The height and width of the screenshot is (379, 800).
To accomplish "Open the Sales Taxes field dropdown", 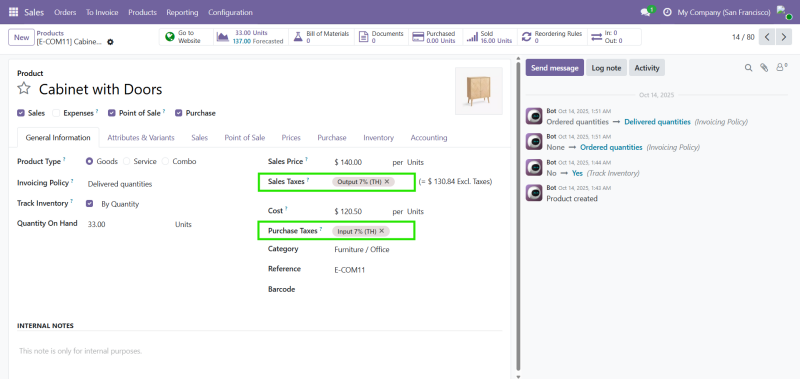I will point(372,182).
